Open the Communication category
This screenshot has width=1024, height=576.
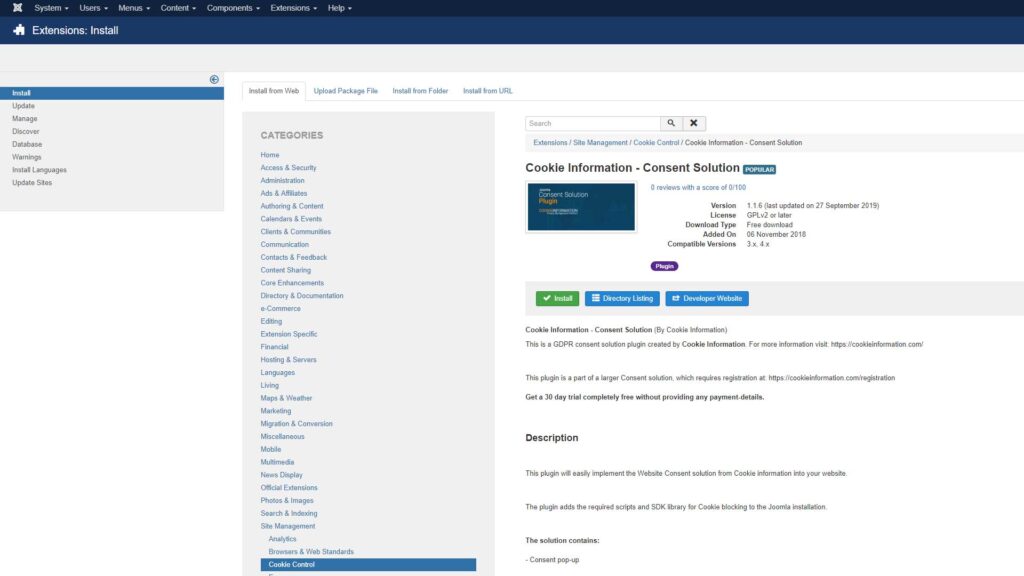(285, 244)
